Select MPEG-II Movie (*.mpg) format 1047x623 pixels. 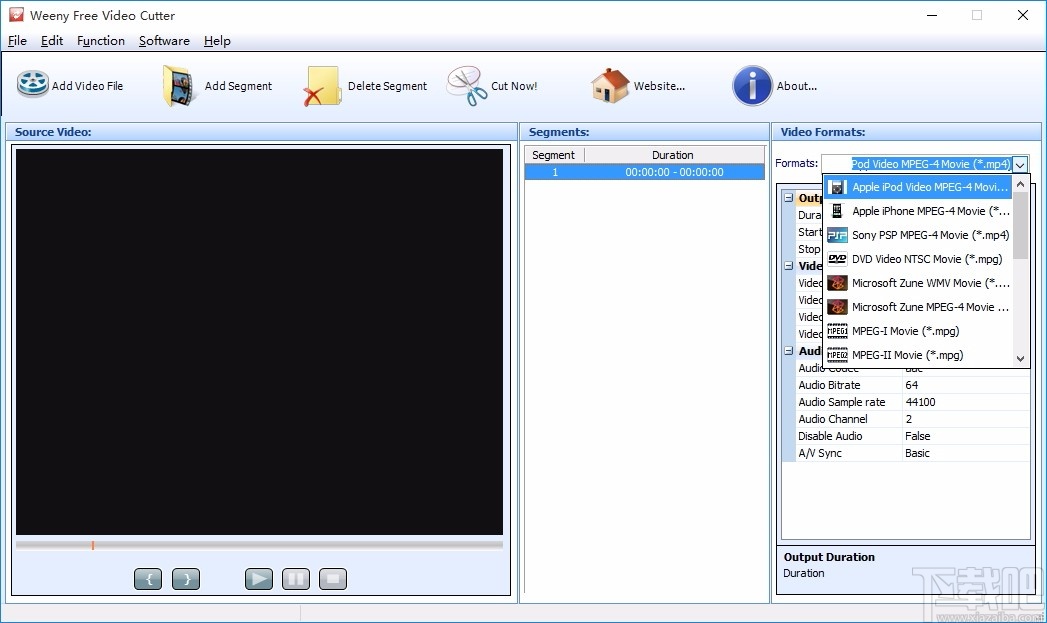pos(918,355)
